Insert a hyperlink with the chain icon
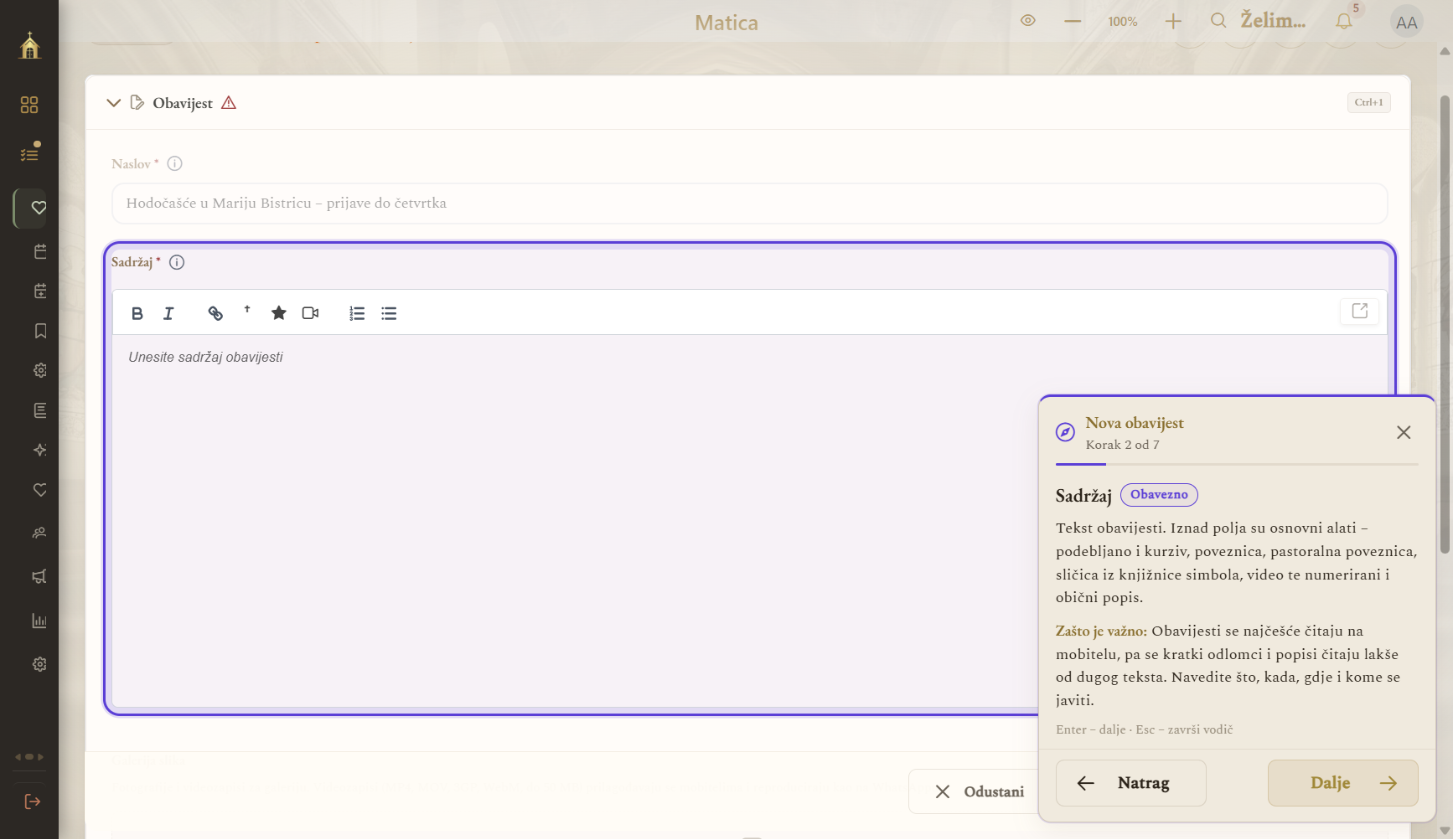The width and height of the screenshot is (1453, 840). [215, 313]
